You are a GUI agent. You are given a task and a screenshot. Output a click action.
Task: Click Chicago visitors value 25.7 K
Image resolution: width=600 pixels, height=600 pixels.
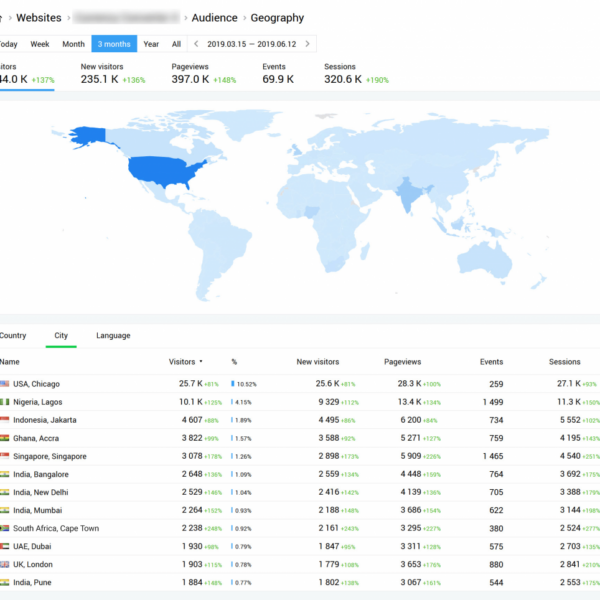coord(191,383)
